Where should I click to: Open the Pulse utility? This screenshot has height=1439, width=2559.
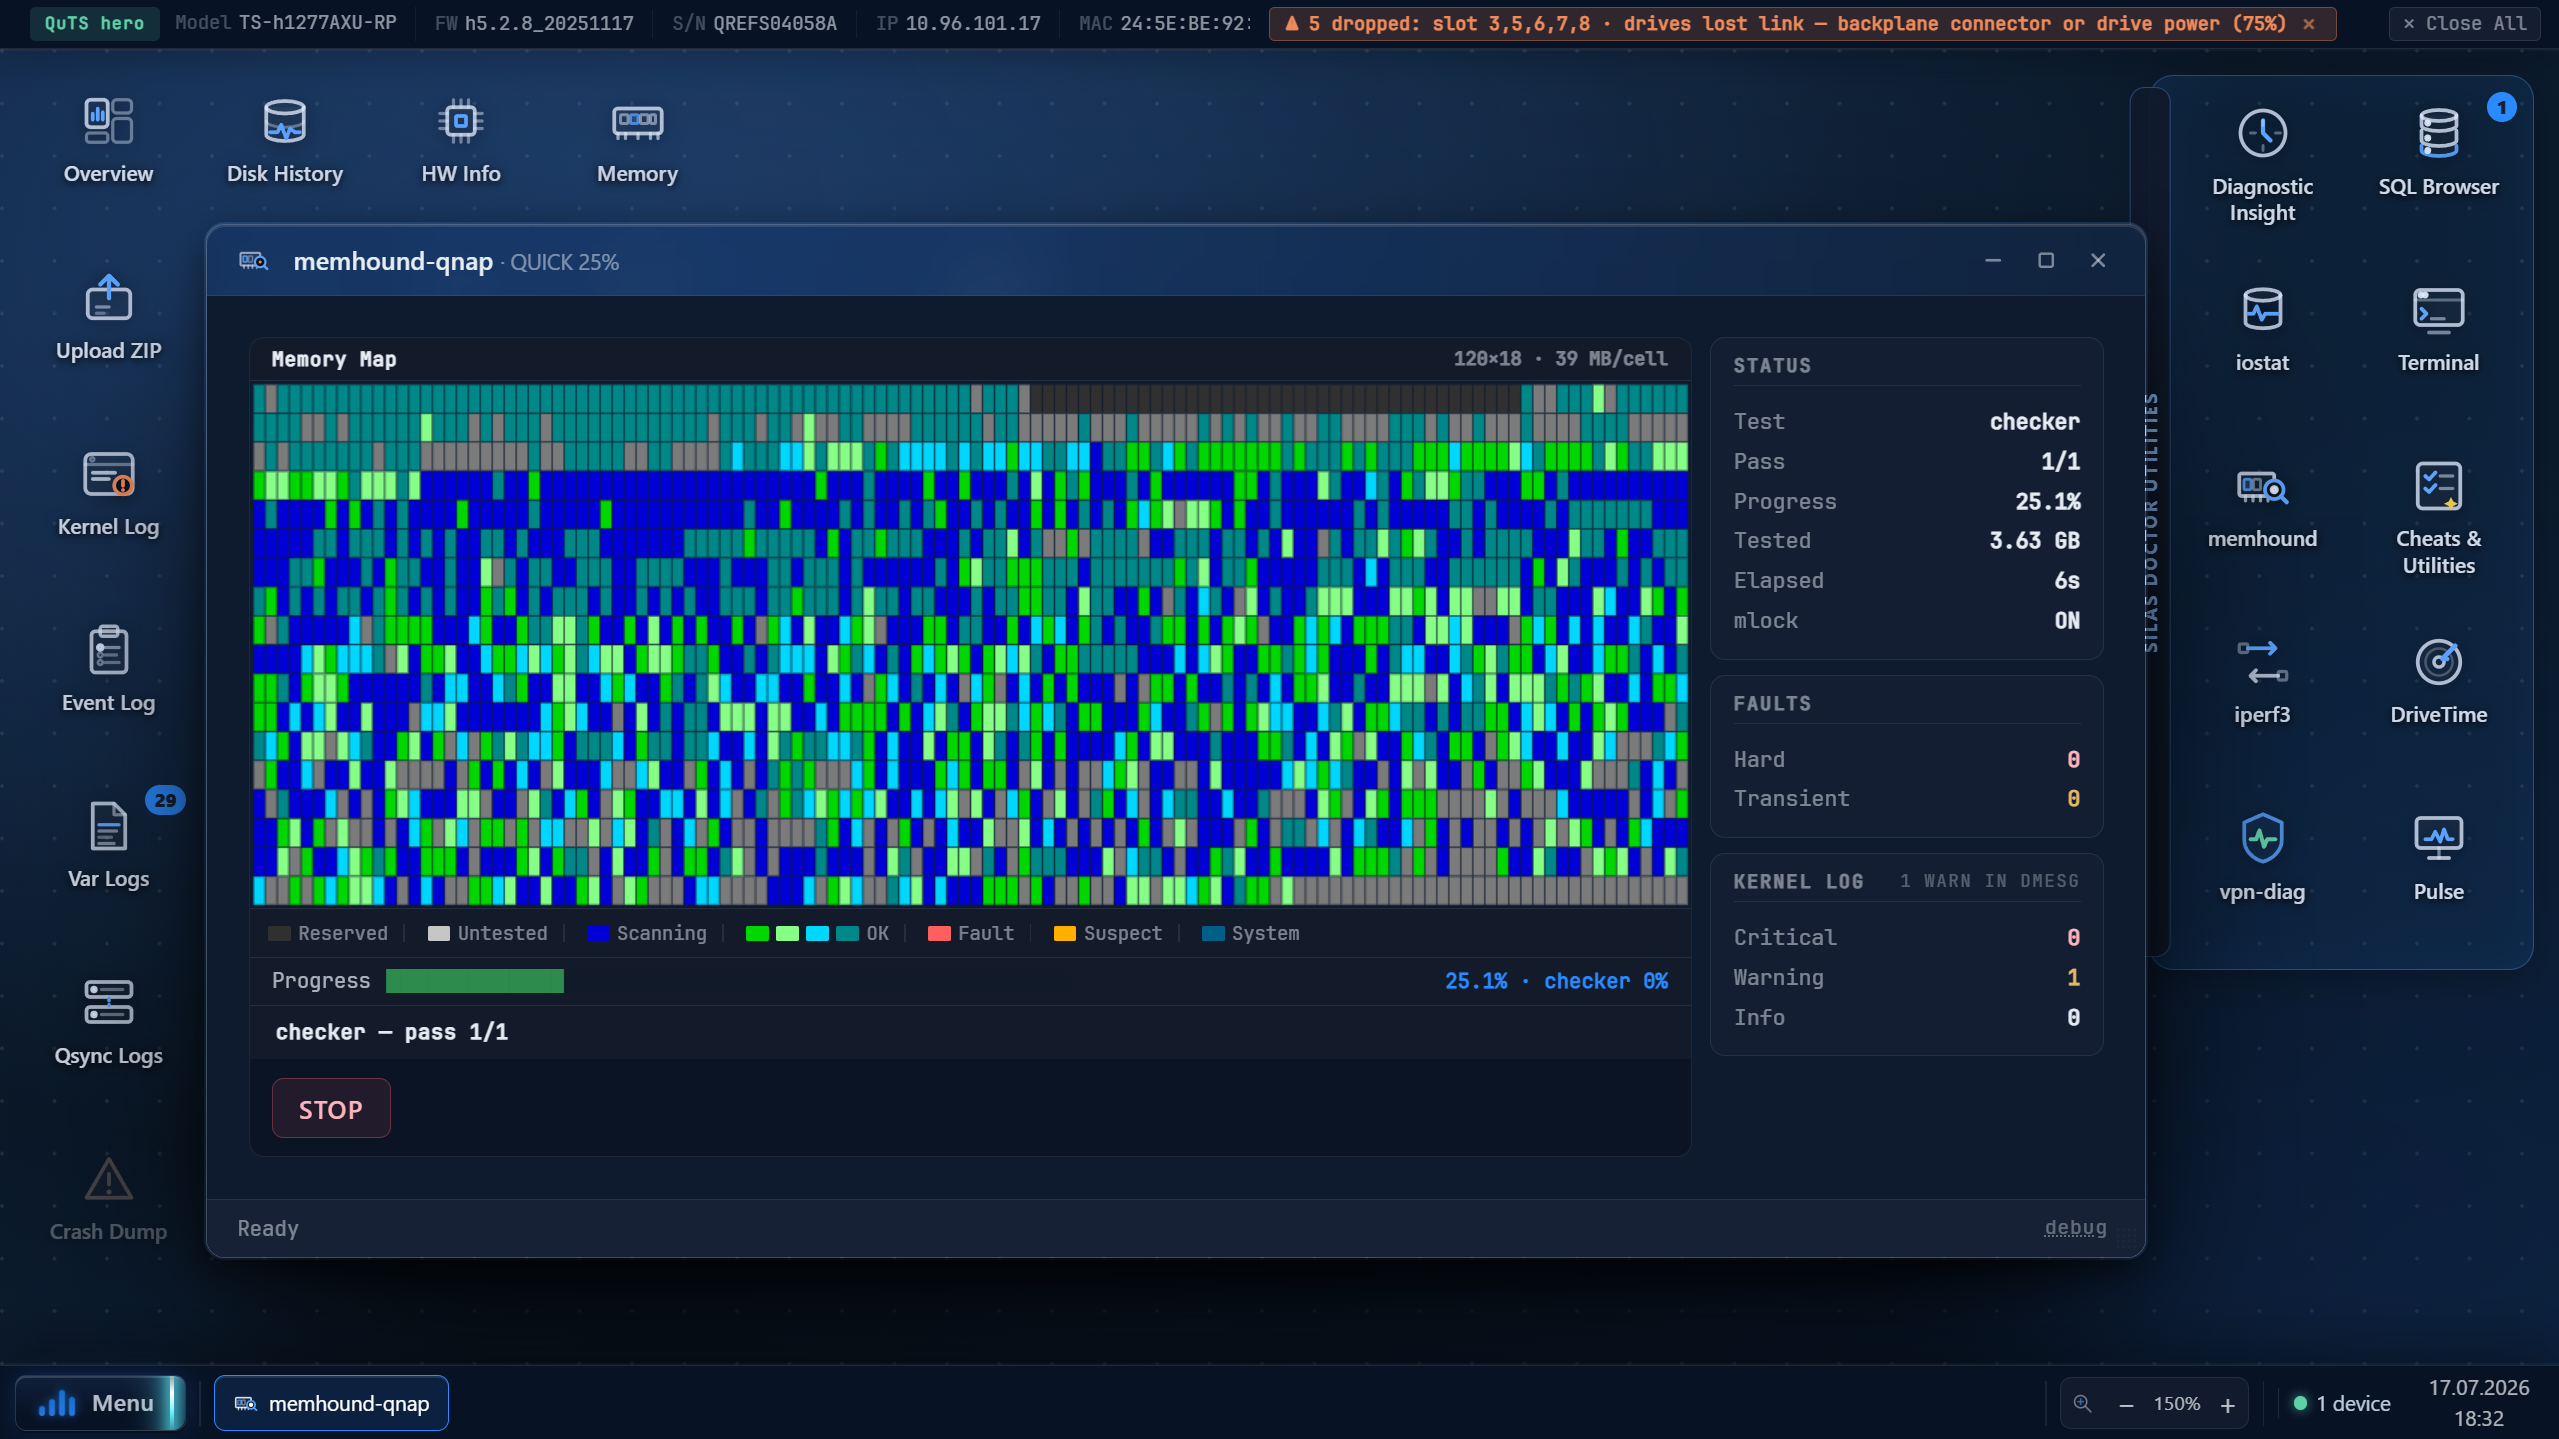pyautogui.click(x=2438, y=860)
